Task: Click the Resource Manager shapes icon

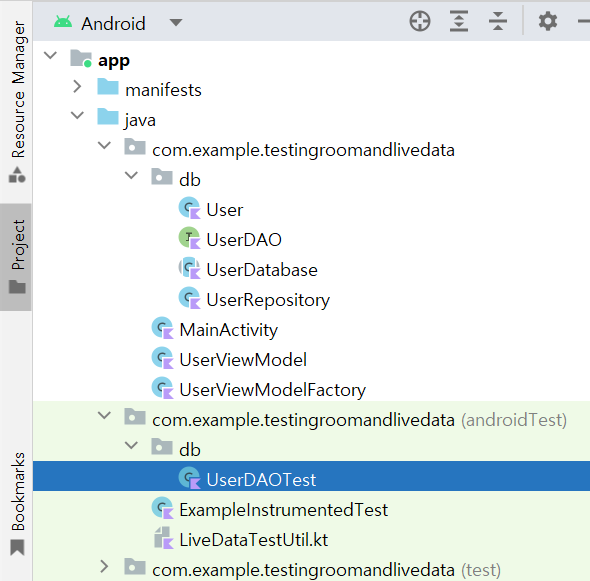Action: tap(17, 175)
